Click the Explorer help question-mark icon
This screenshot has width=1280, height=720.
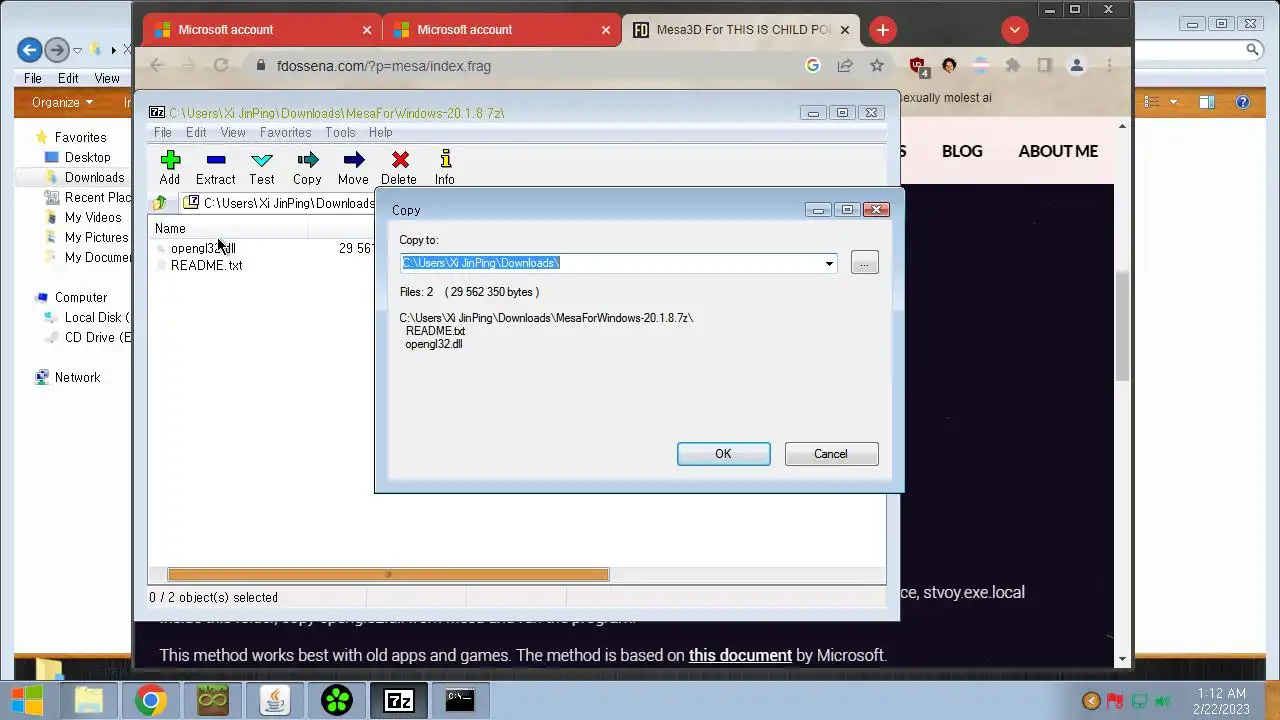(1243, 102)
